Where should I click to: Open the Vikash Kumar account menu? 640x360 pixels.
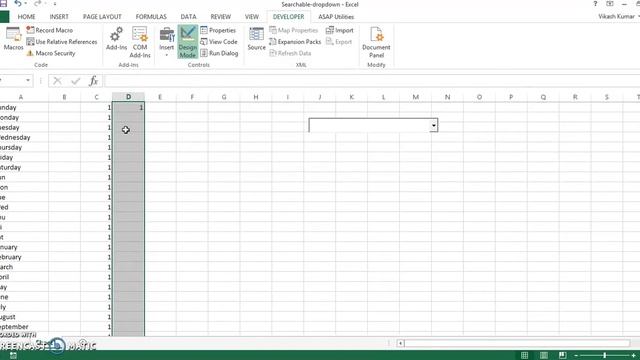click(618, 17)
